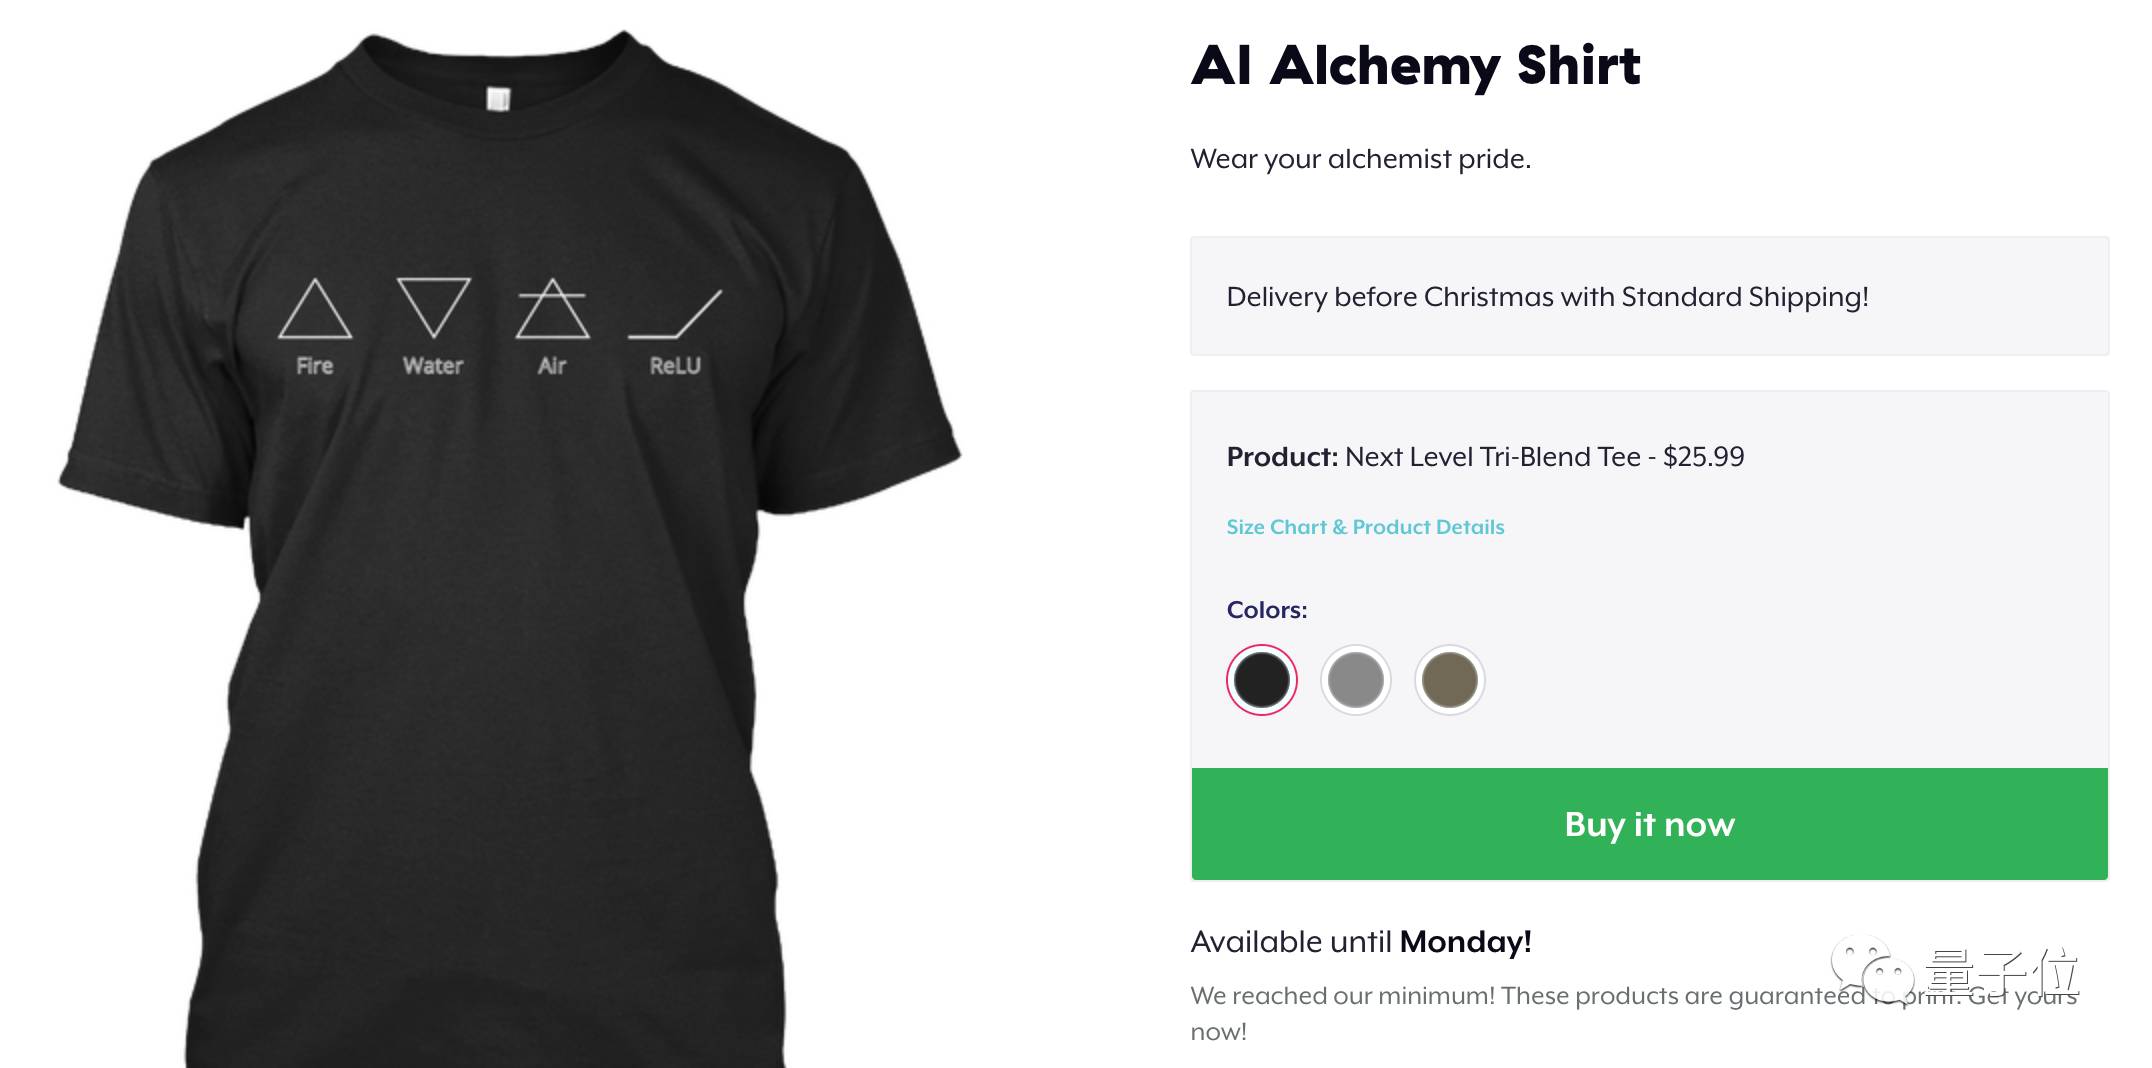This screenshot has width=2152, height=1068.
Task: Click the white neck tag on shirt
Action: tap(498, 98)
